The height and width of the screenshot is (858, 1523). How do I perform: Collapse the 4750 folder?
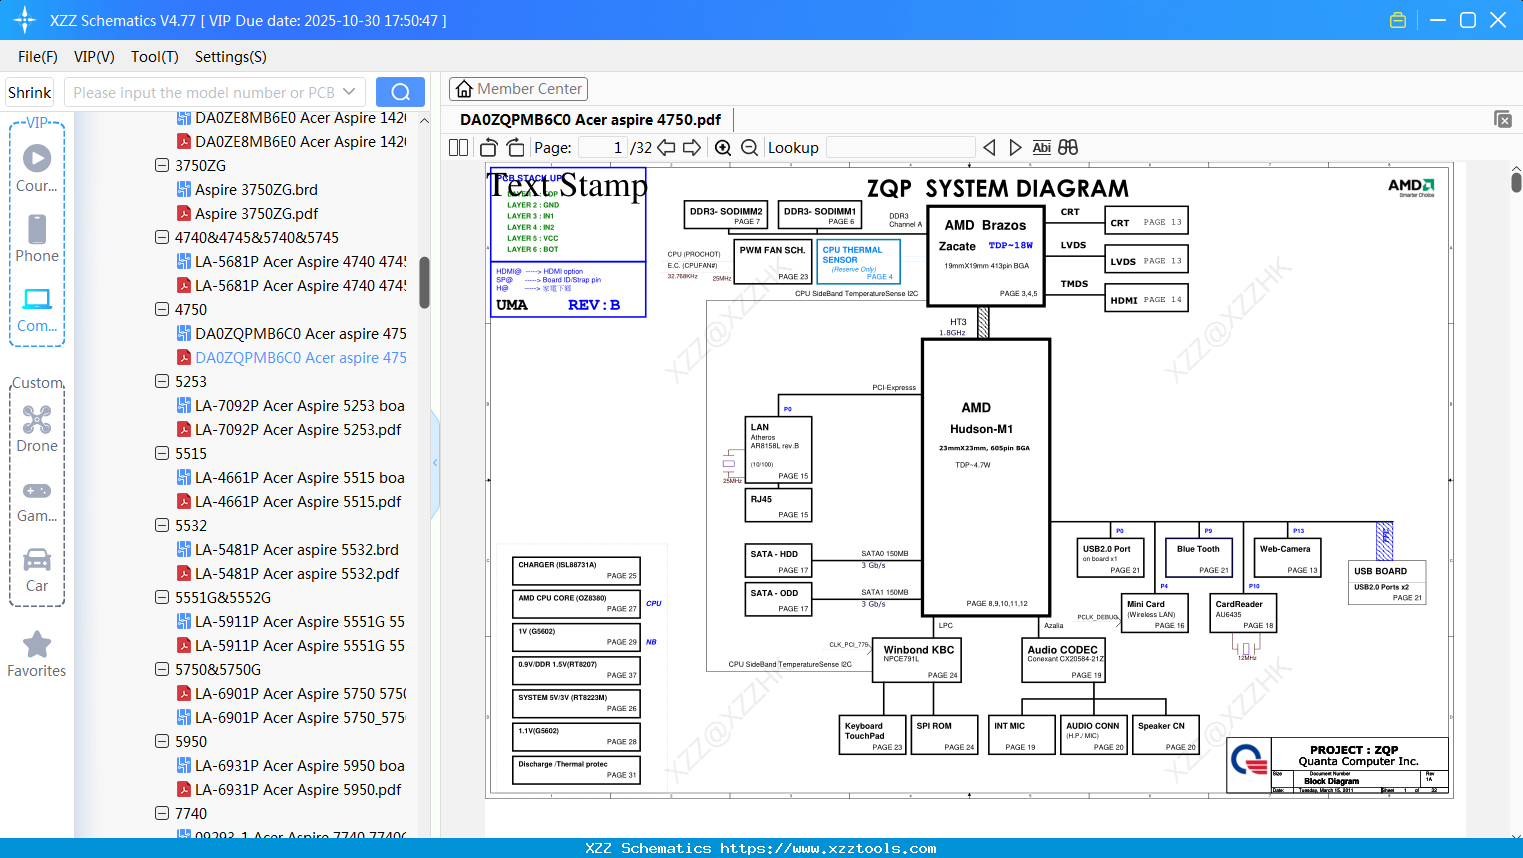162,309
